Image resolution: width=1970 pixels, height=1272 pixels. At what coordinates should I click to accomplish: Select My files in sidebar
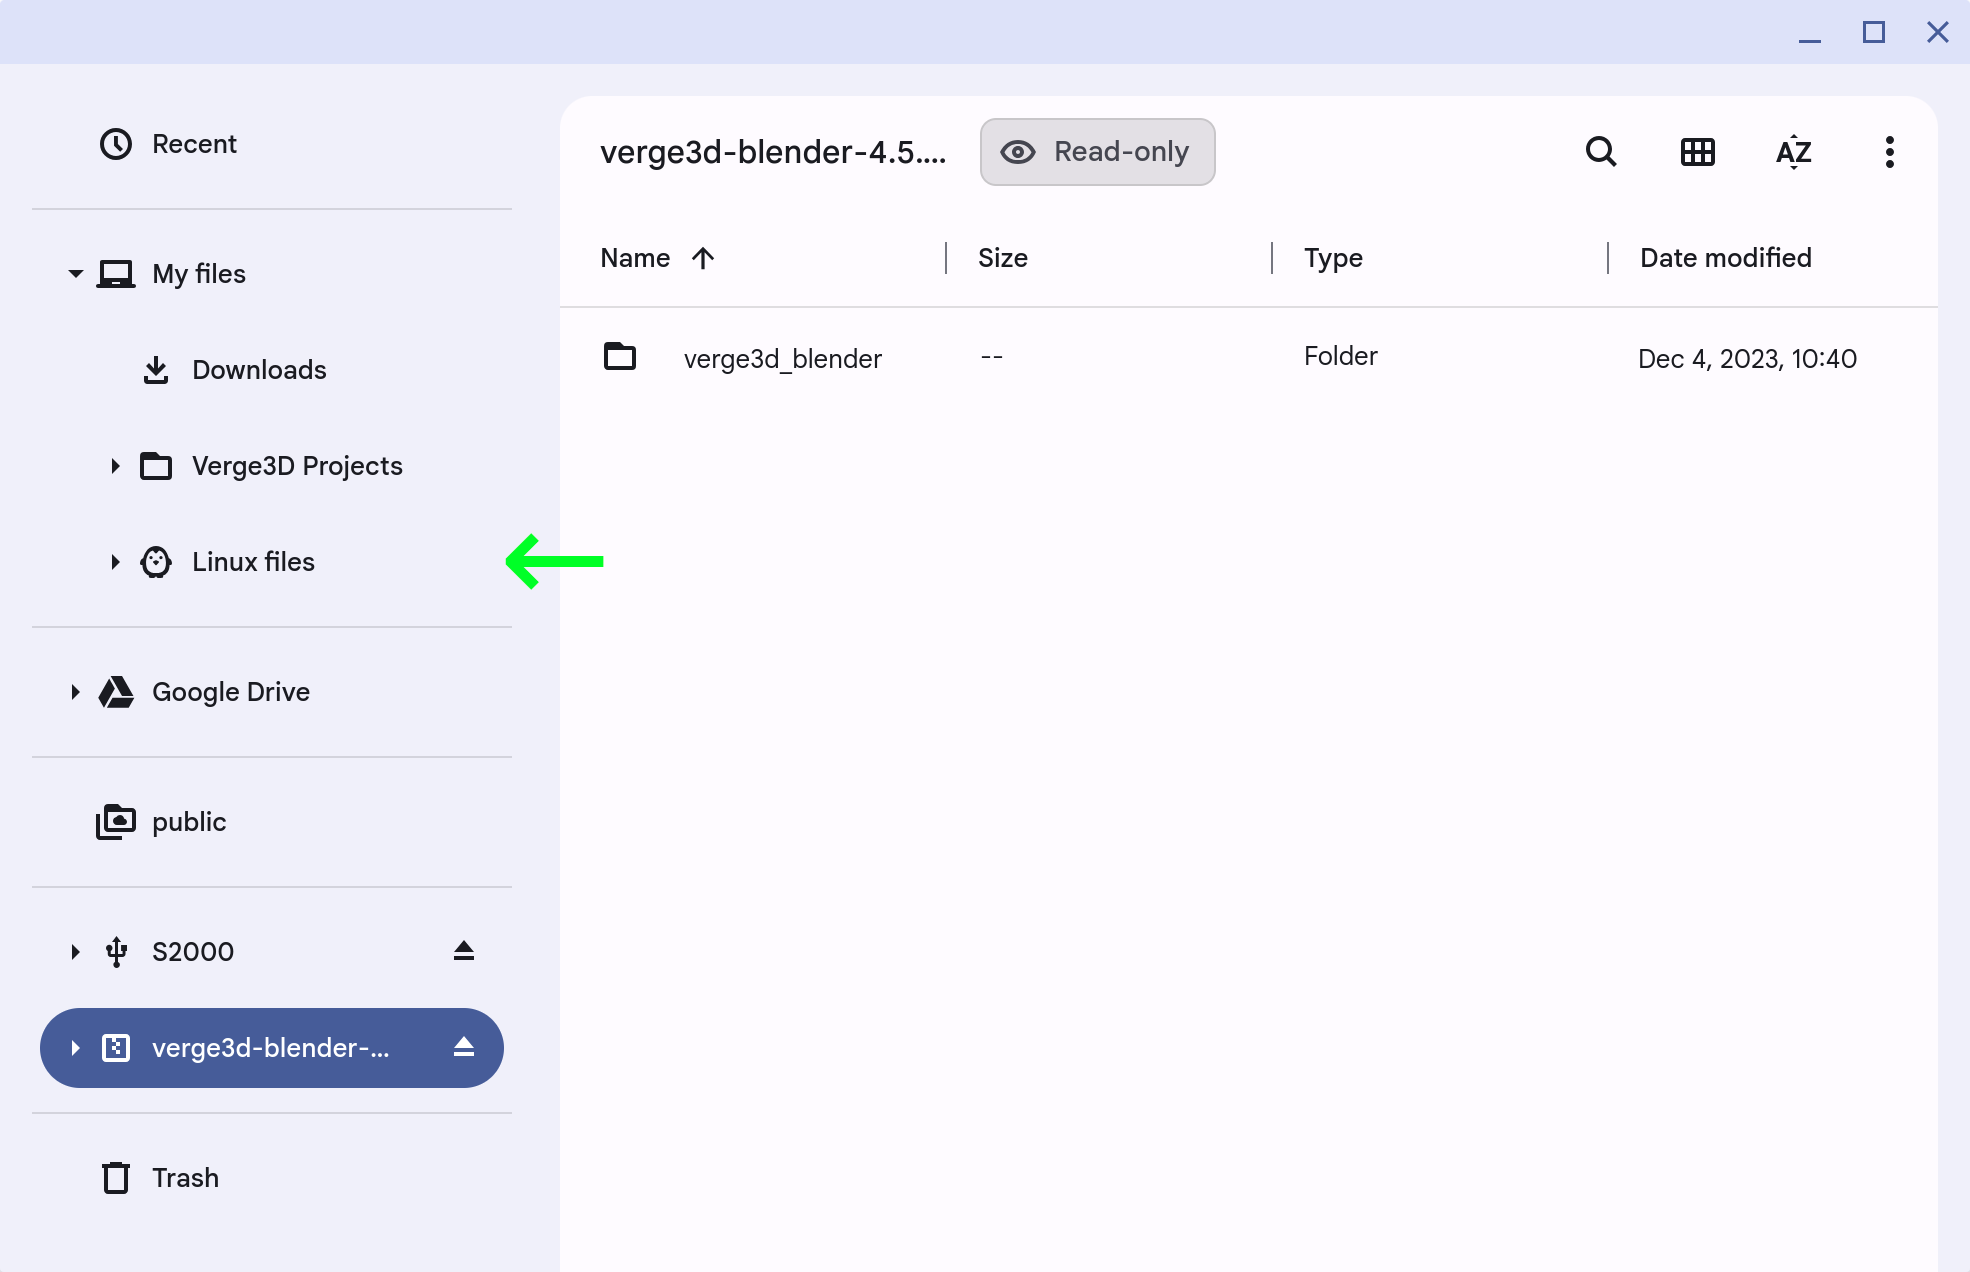272,274
